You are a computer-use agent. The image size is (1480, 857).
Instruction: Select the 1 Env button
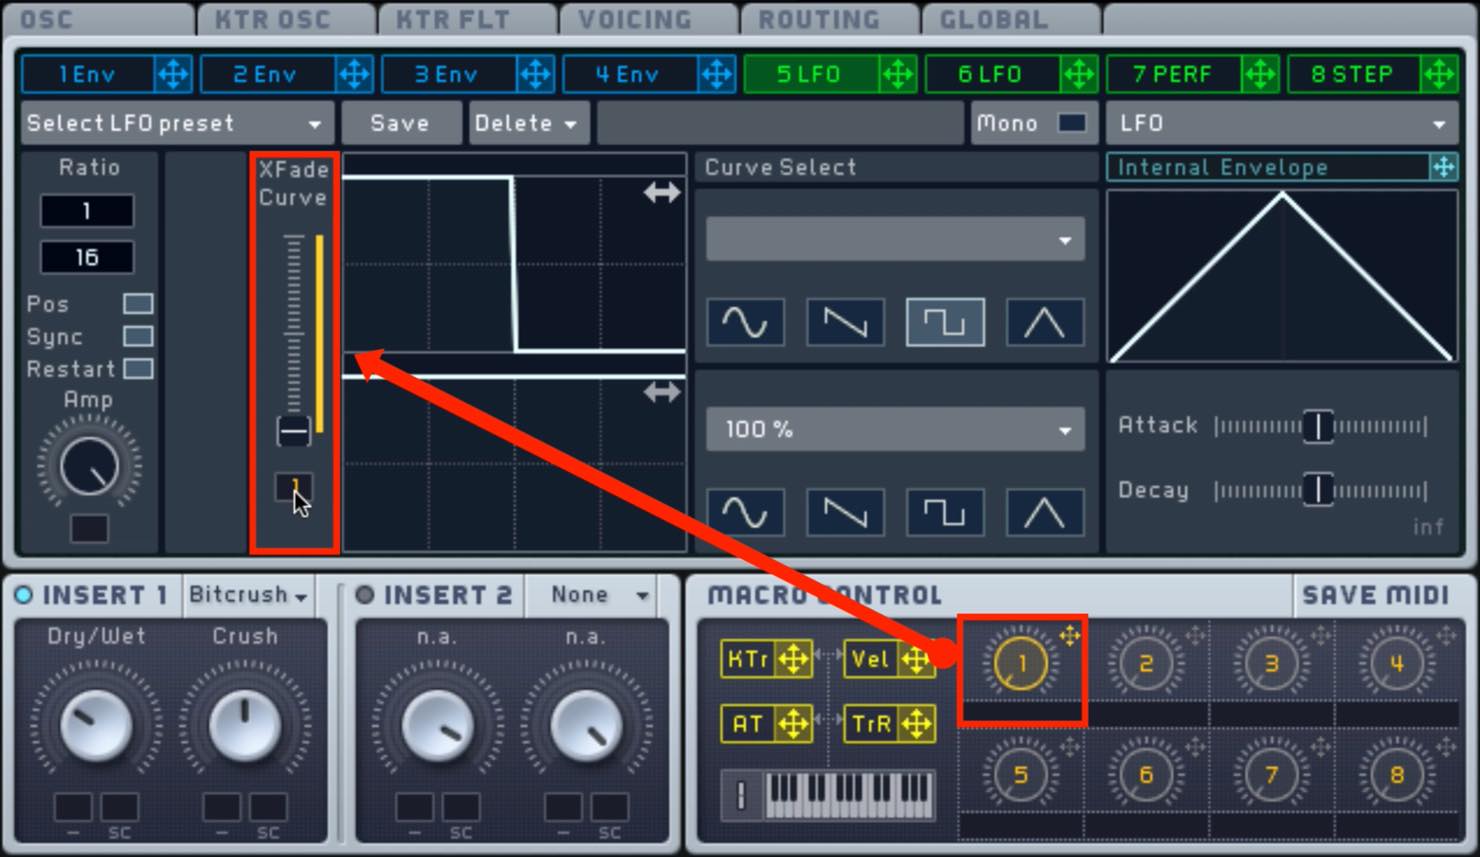pyautogui.click(x=87, y=74)
